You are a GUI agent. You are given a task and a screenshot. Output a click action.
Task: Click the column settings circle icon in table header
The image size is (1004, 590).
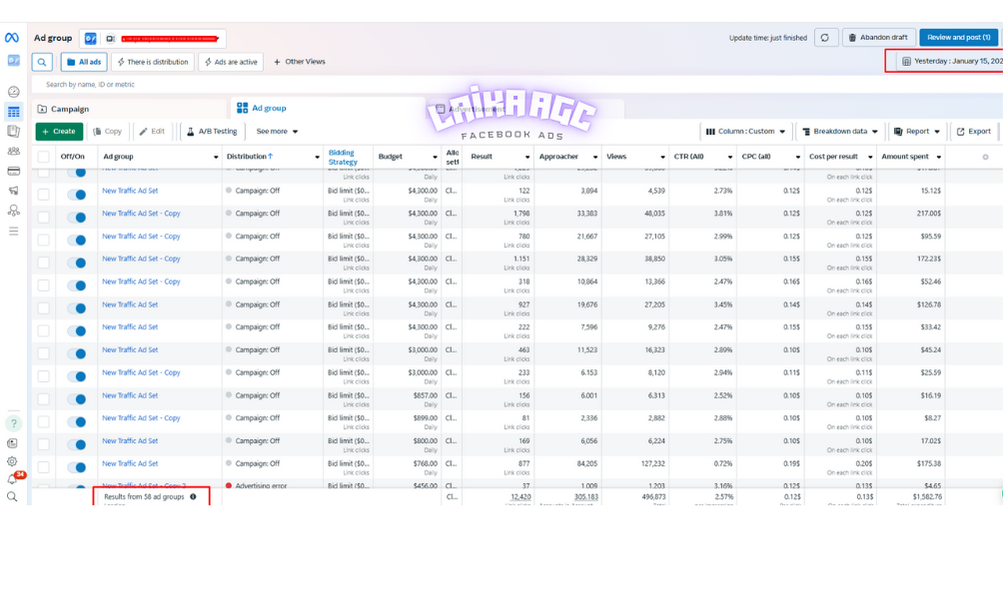[x=985, y=157]
